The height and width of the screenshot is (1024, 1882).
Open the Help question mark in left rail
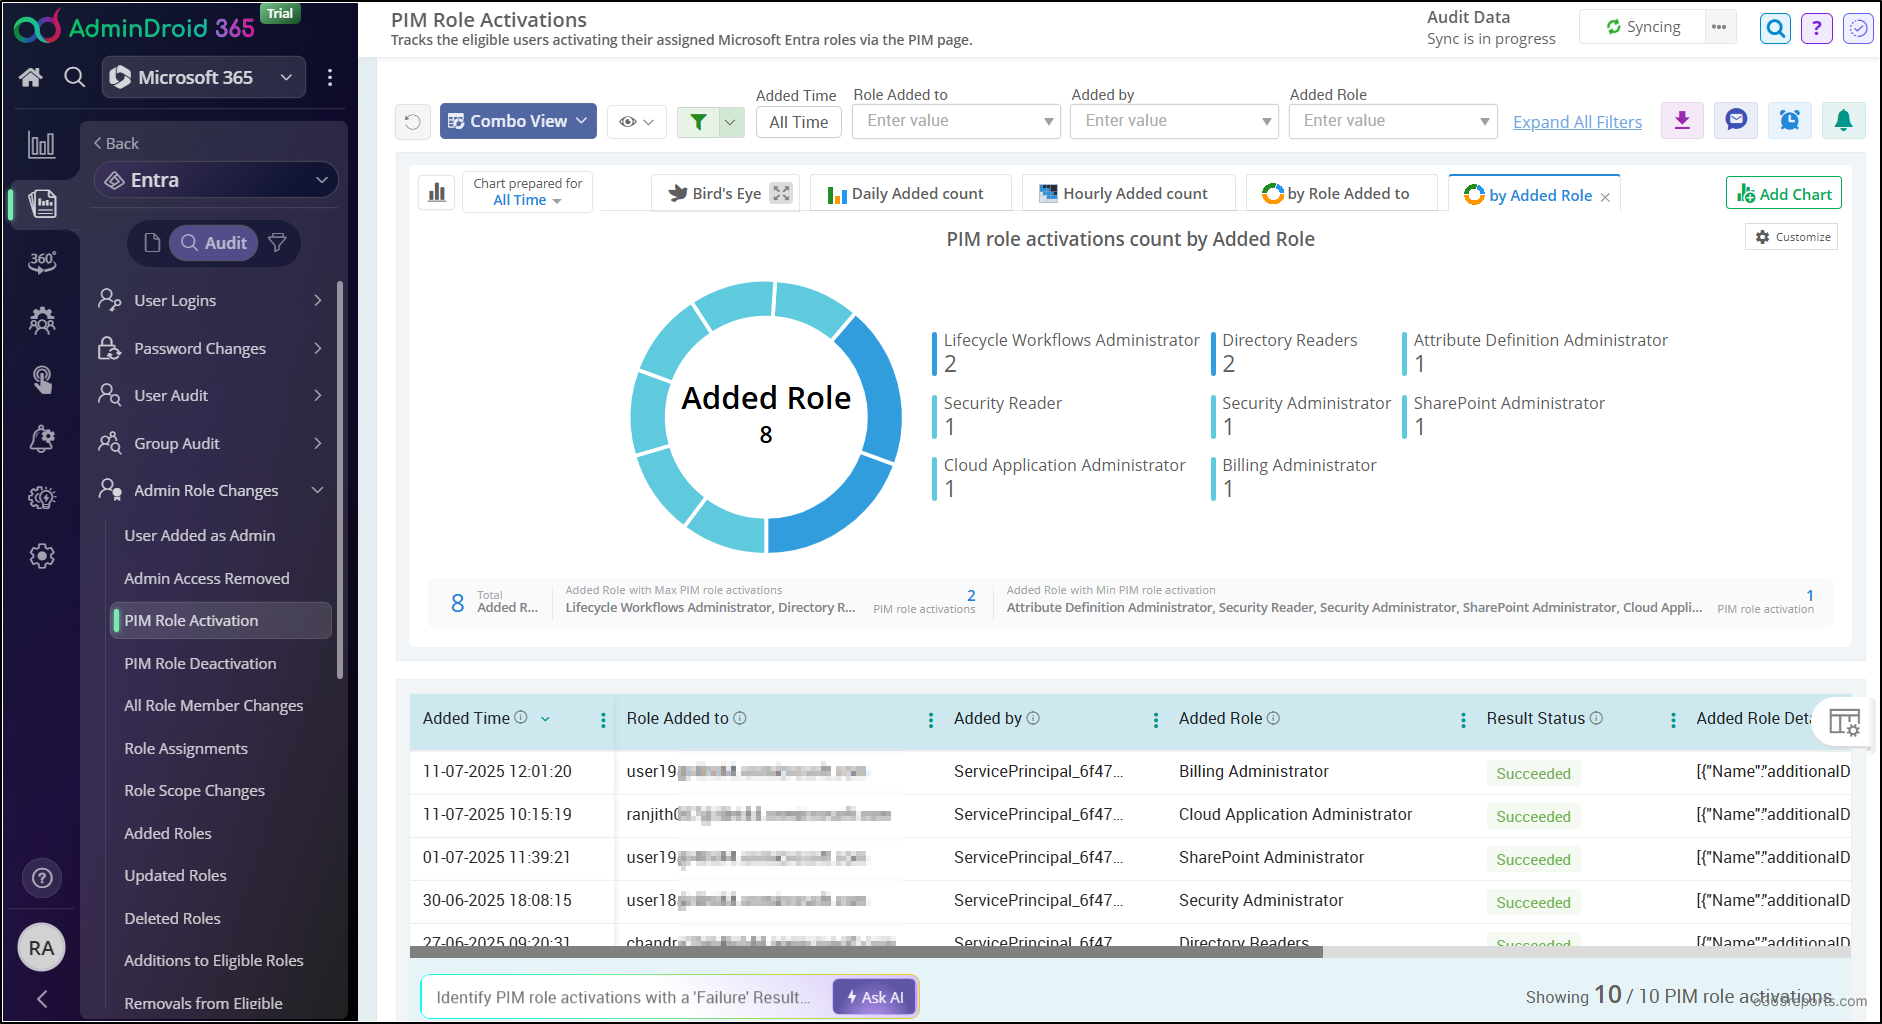(x=42, y=878)
